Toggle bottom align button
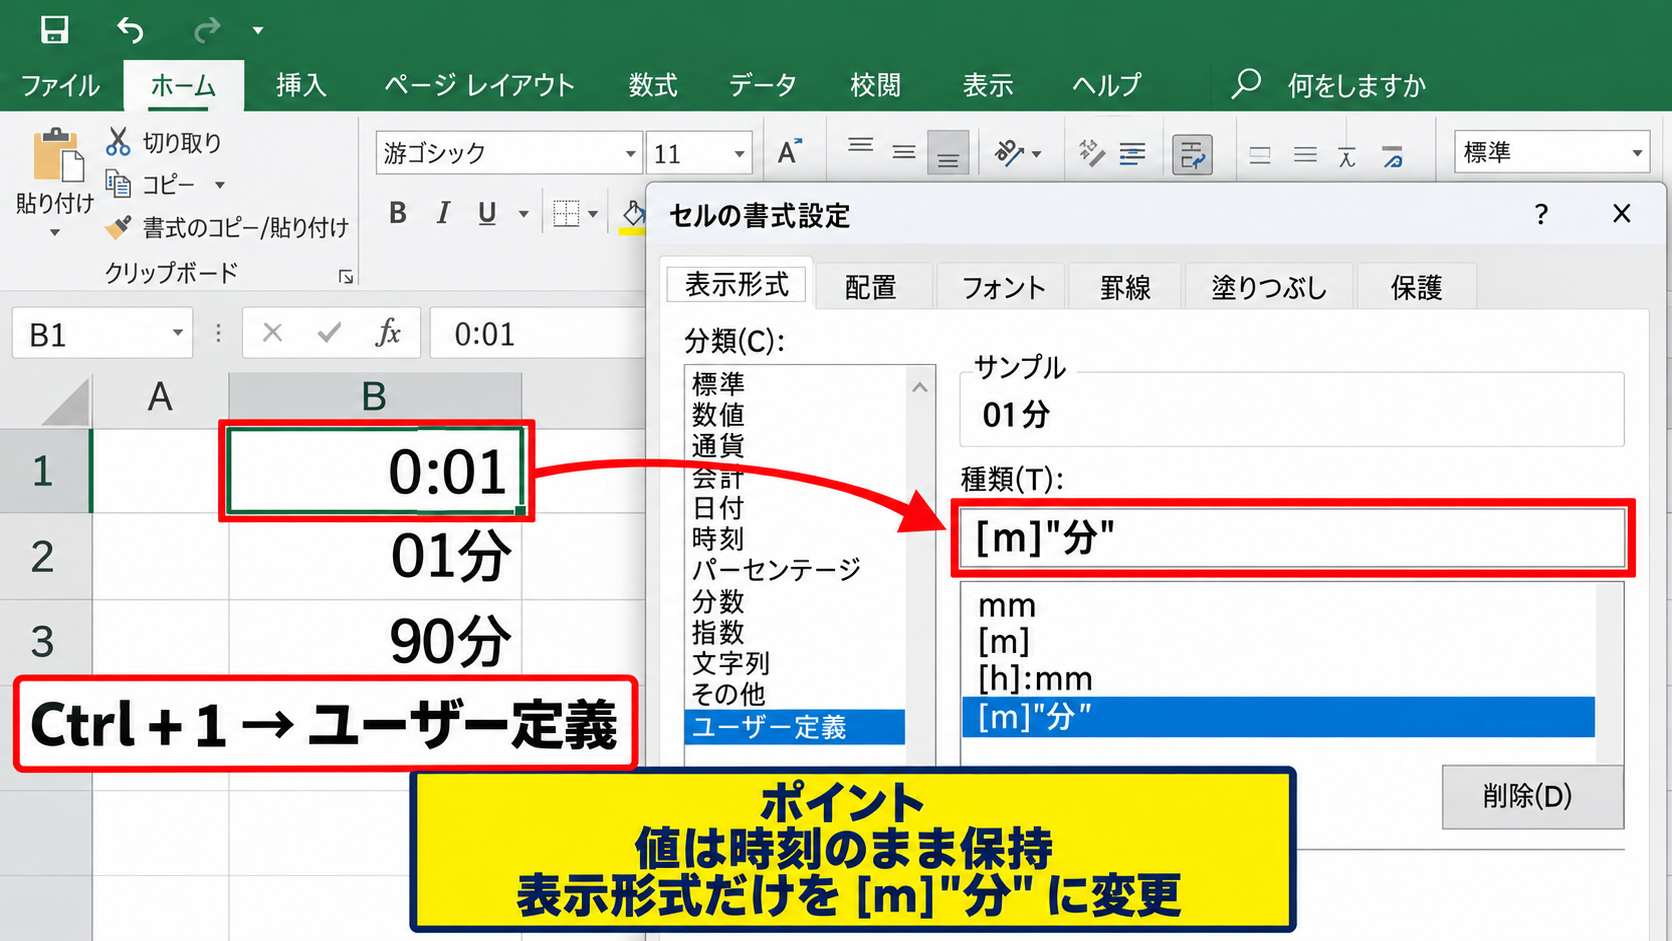 pos(947,153)
